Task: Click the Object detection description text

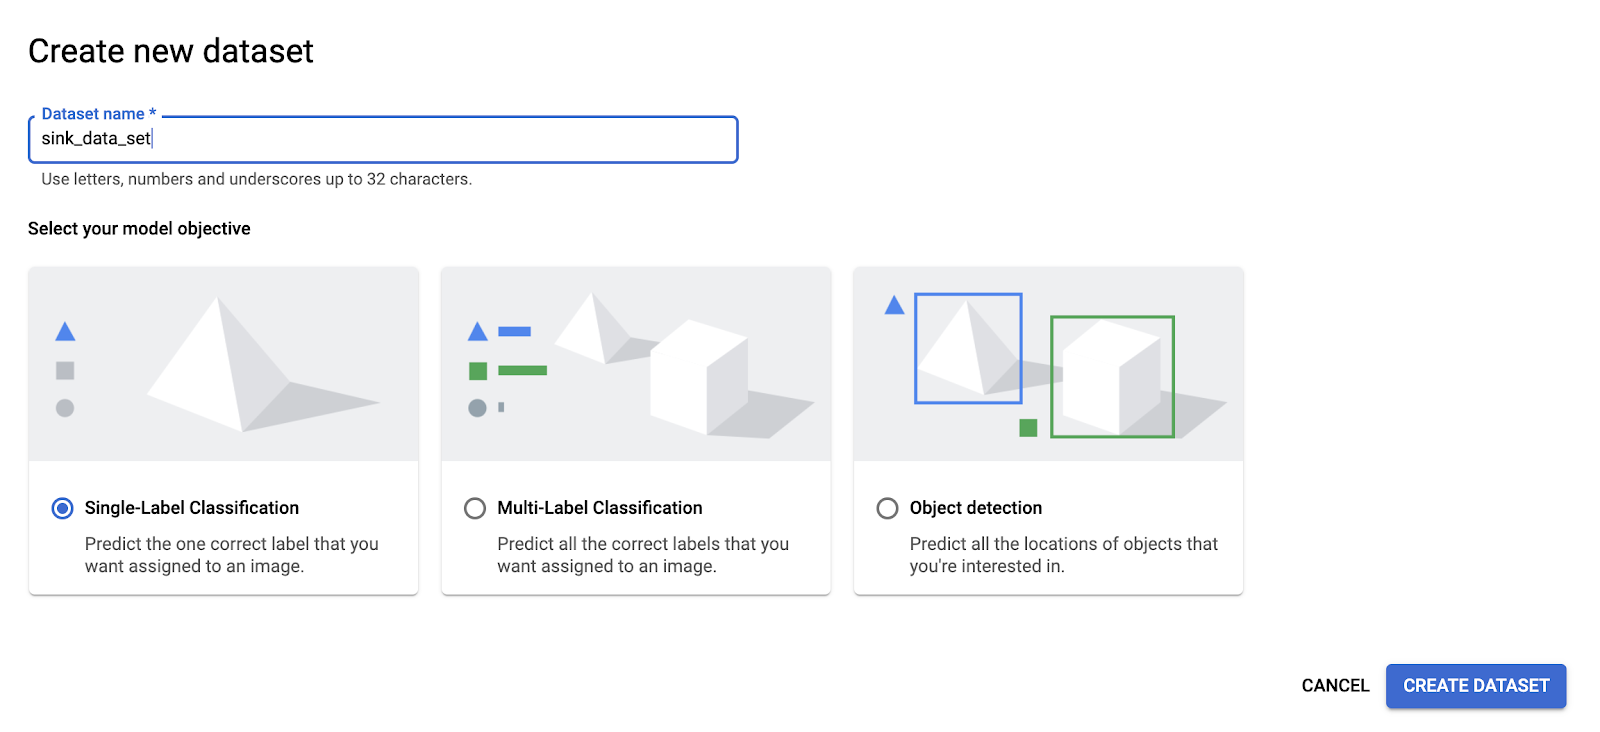Action: tap(1063, 555)
